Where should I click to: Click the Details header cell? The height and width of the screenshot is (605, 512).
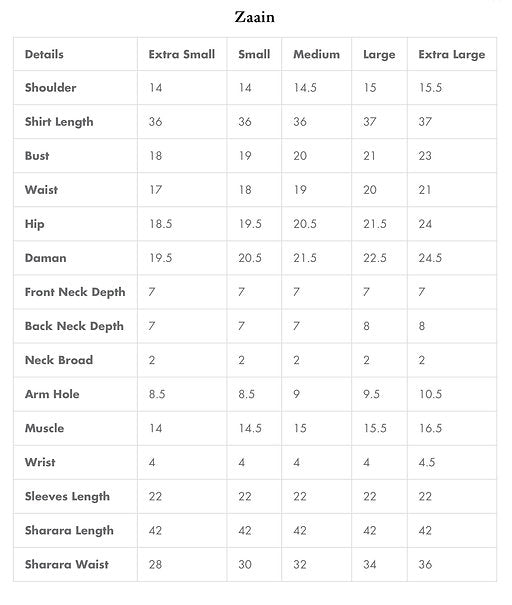(44, 54)
